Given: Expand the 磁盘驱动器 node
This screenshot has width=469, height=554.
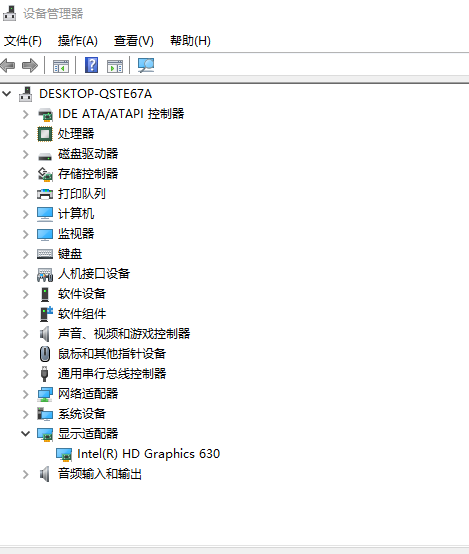Looking at the screenshot, I should click(25, 154).
